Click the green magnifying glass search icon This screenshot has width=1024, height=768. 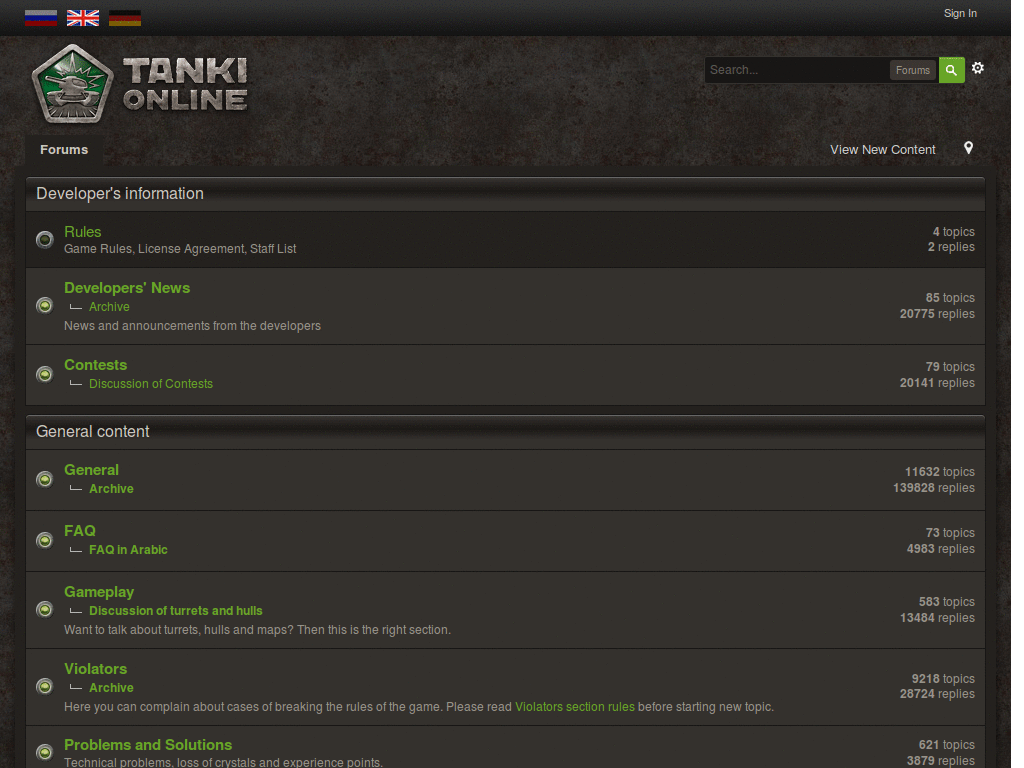pos(951,70)
